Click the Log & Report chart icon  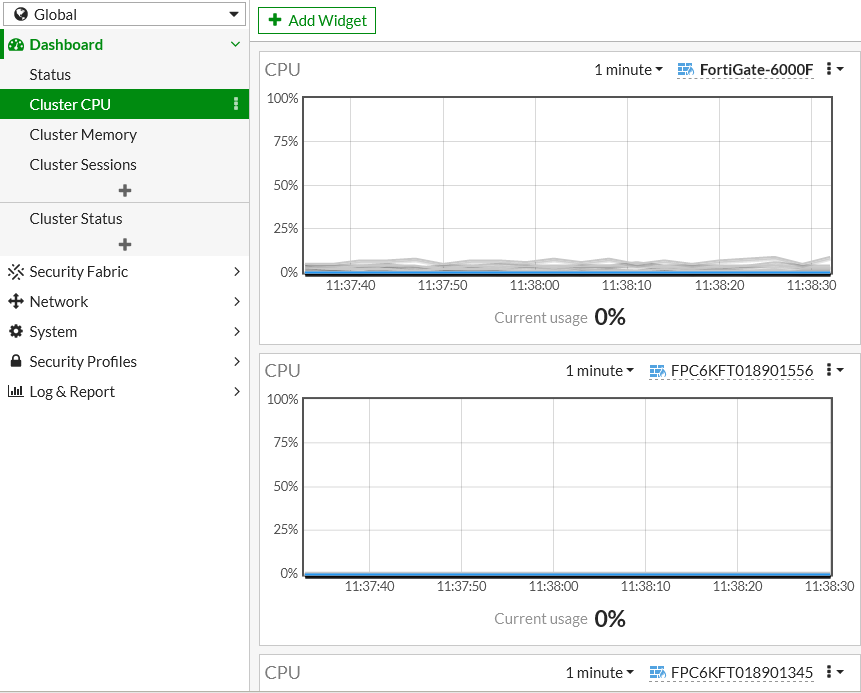point(16,392)
